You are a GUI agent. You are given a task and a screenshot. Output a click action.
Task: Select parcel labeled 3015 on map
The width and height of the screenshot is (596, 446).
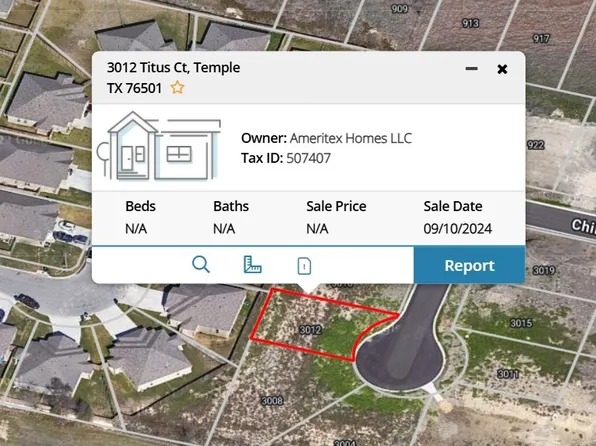pyautogui.click(x=521, y=323)
